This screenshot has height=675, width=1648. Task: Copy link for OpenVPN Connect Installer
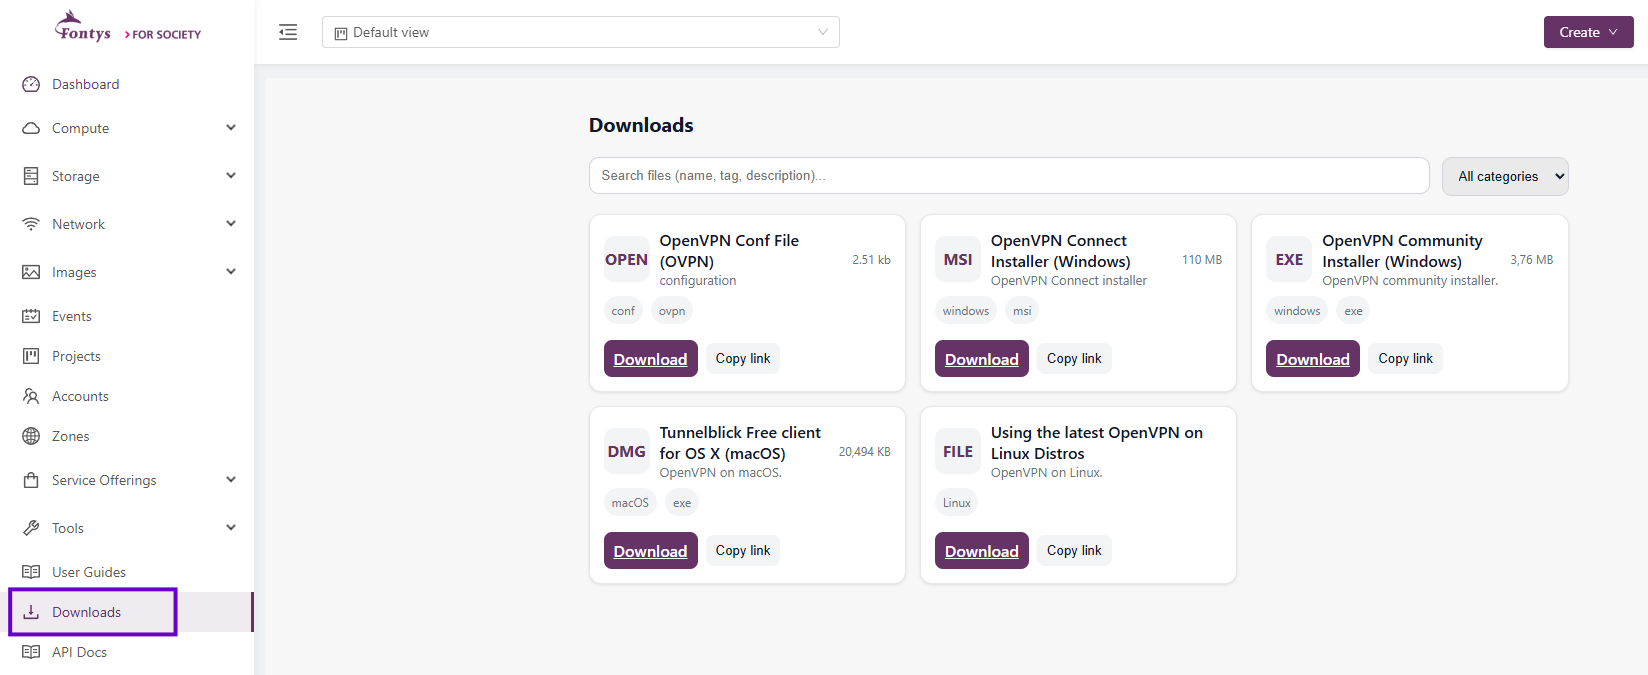click(x=1074, y=358)
